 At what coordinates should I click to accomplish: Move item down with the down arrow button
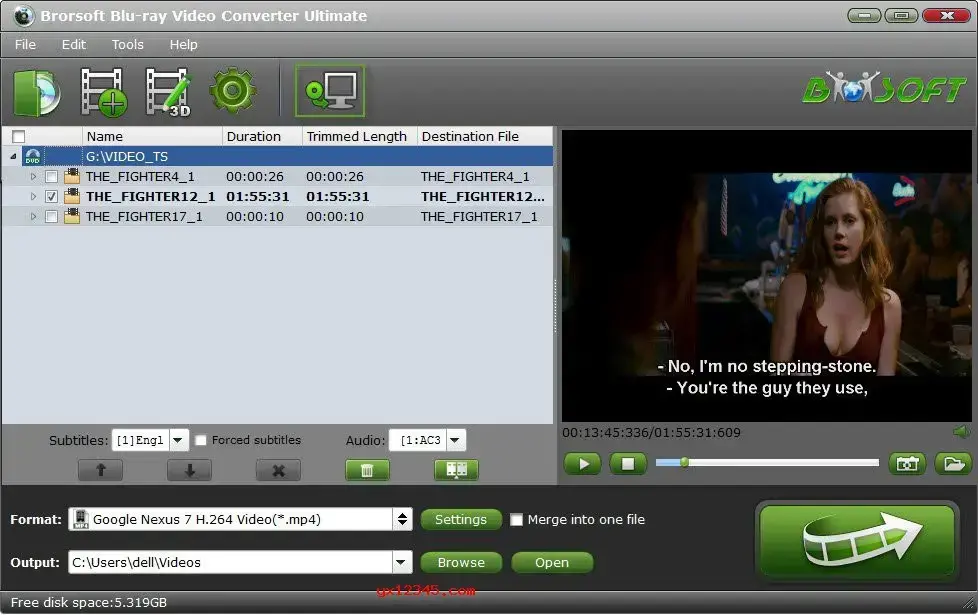[190, 470]
